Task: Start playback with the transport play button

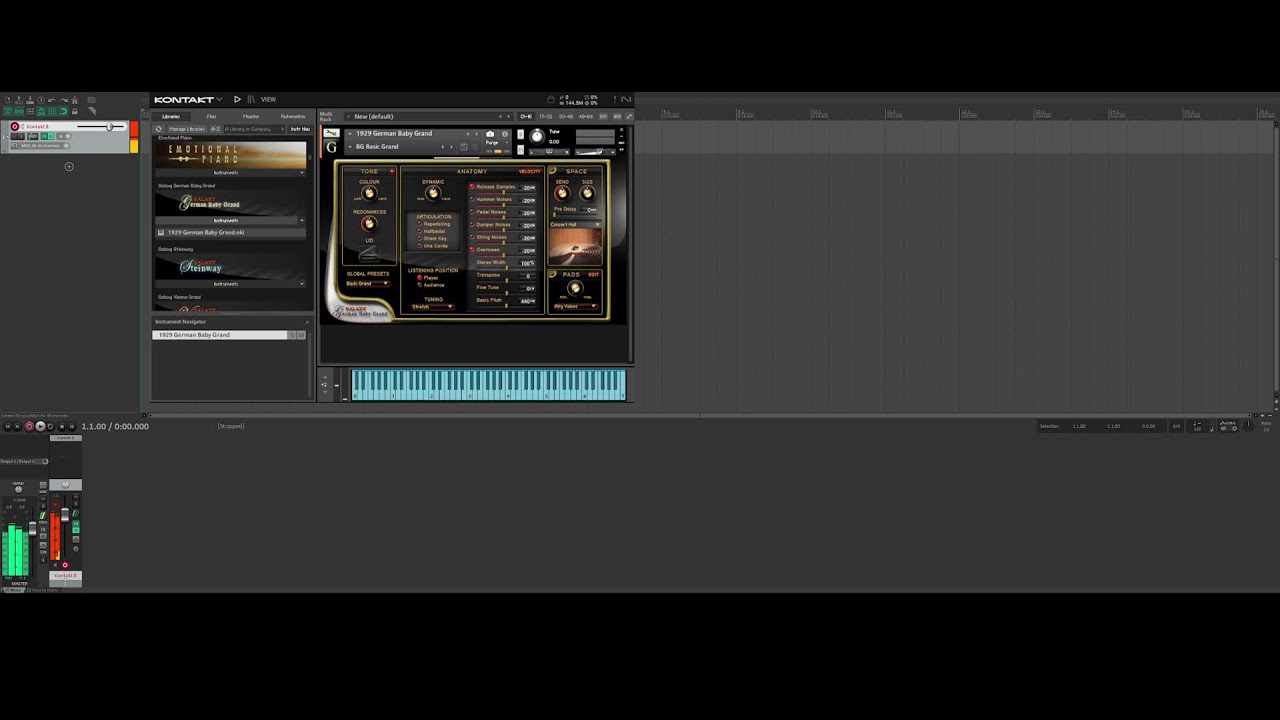Action: point(40,426)
